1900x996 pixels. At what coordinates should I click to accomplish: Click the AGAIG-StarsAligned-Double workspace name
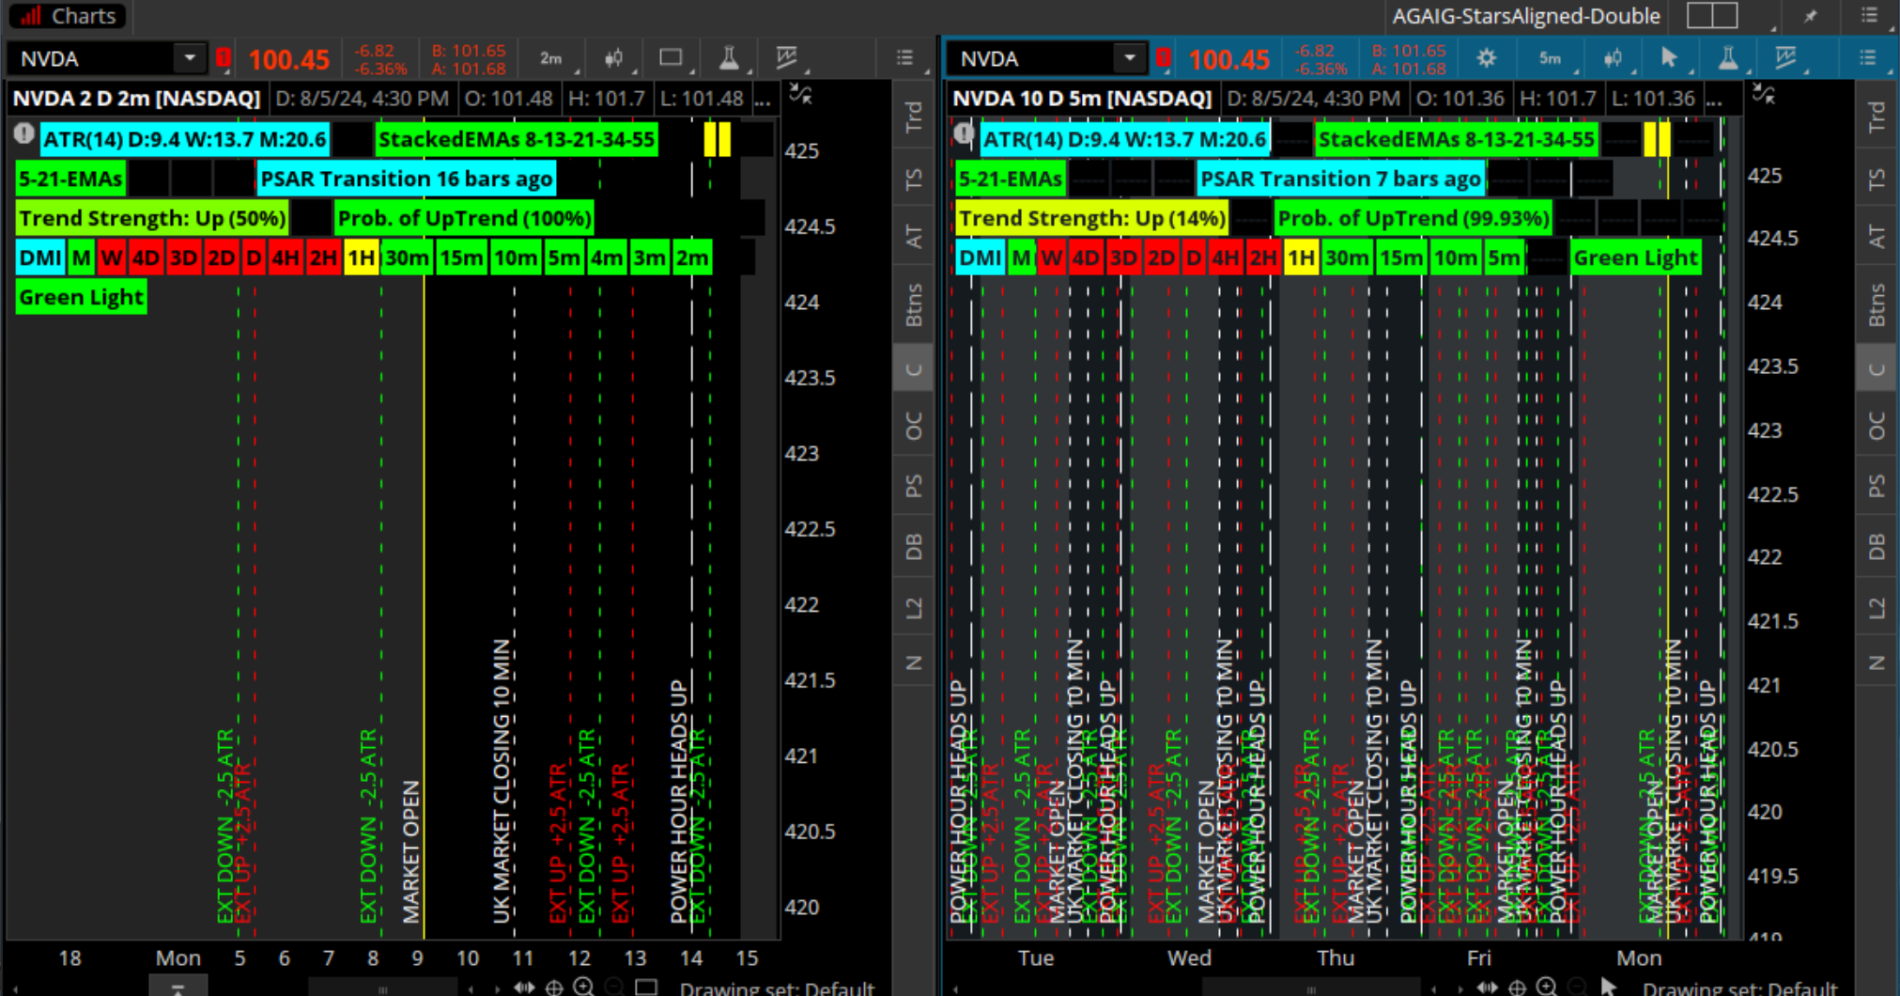1525,16
